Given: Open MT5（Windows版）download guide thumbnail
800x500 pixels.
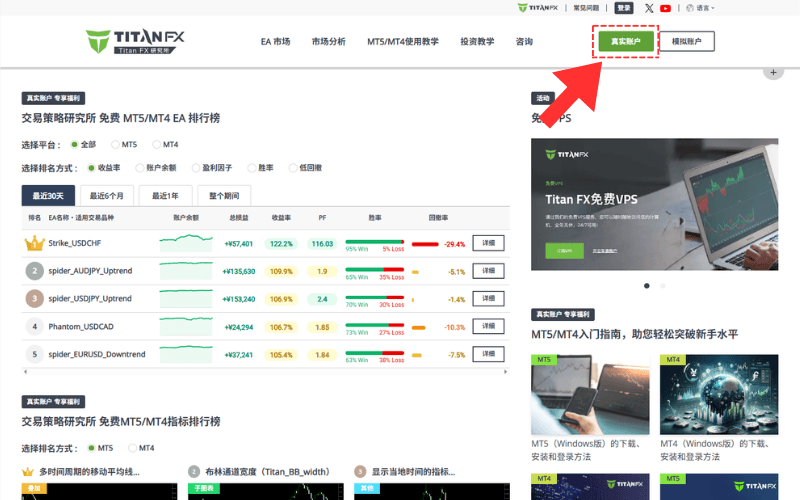Looking at the screenshot, I should (590, 395).
